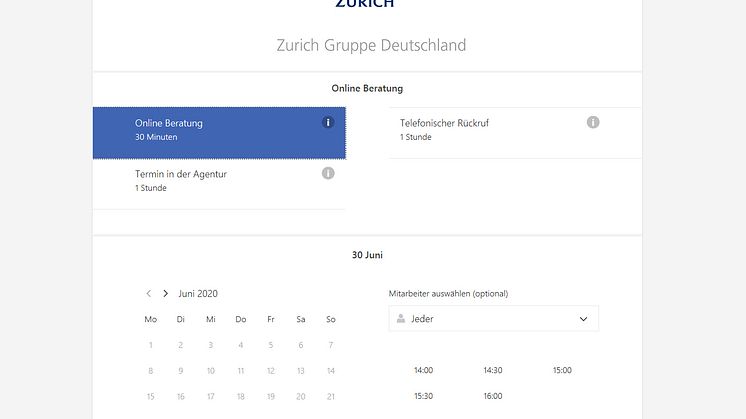Open info icon for Online Beratung
Image resolution: width=746 pixels, height=419 pixels.
point(328,122)
